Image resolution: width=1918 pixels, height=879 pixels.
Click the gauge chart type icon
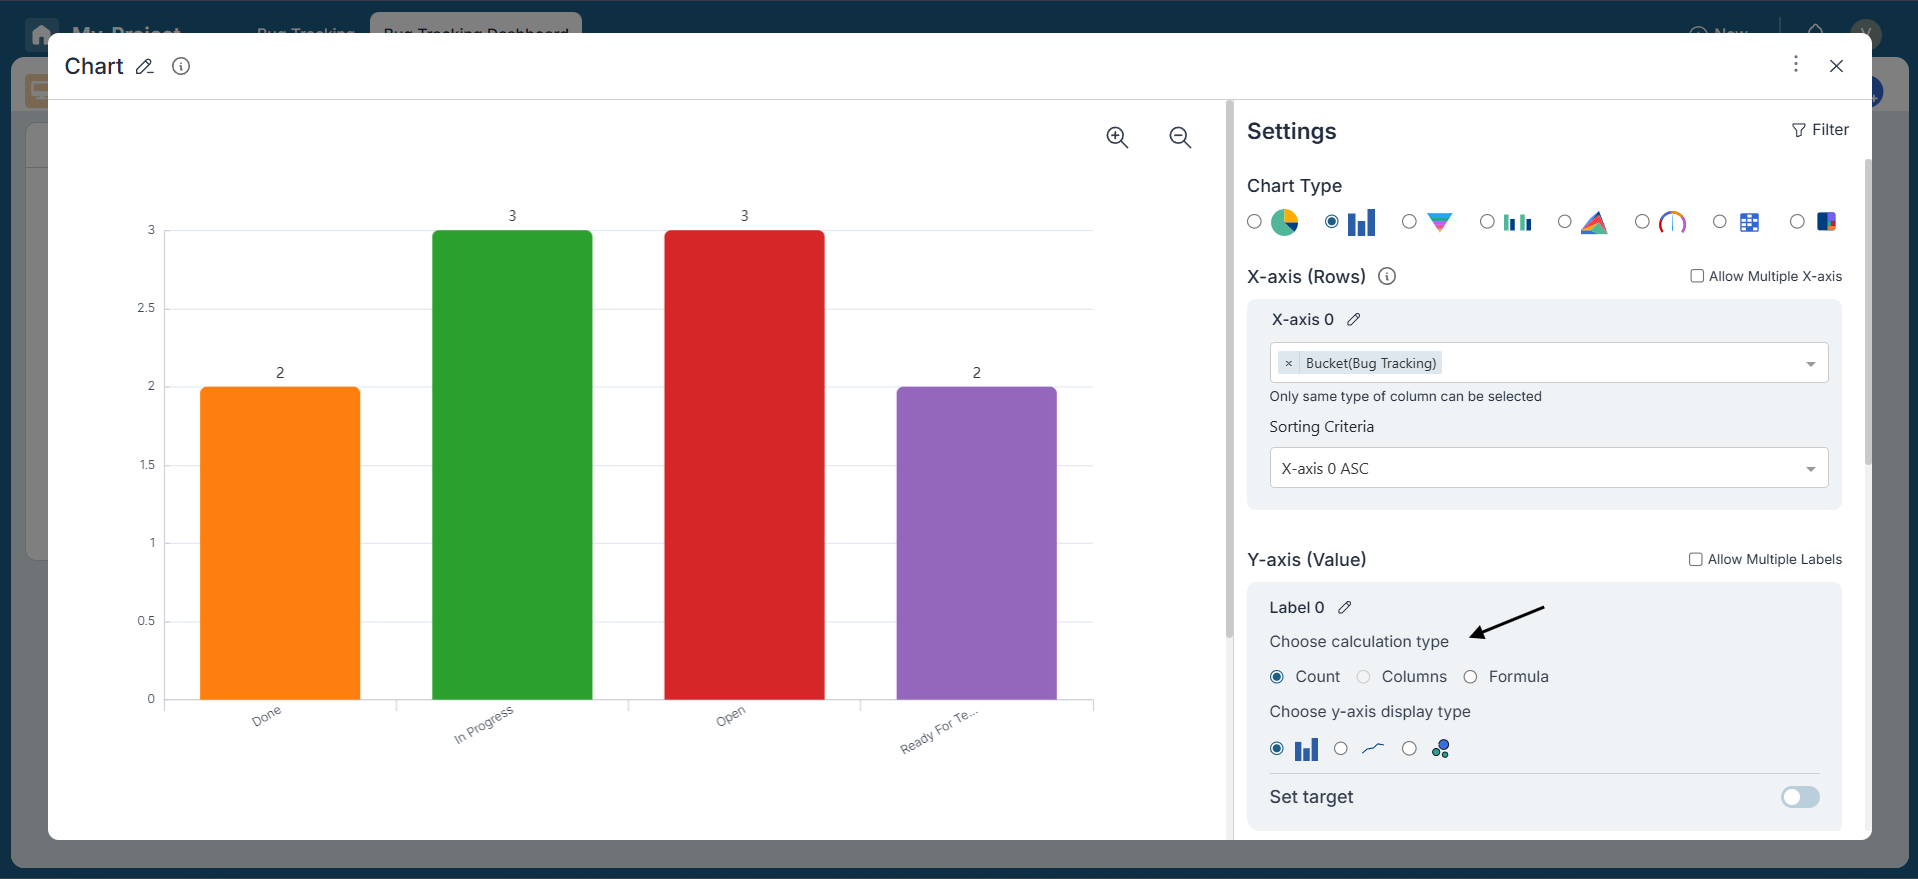click(x=1673, y=222)
